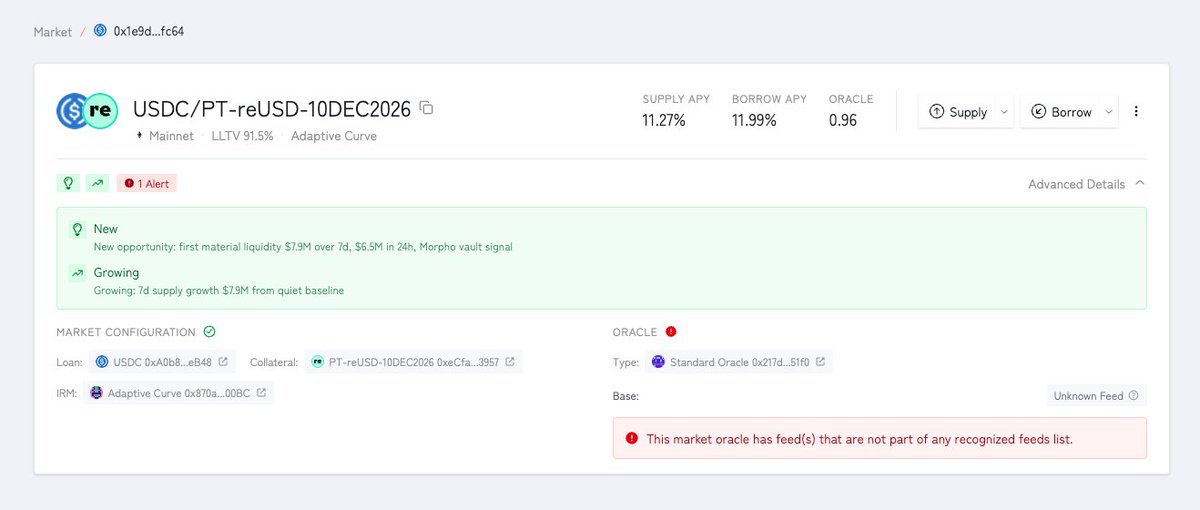Click the trend arrow icon beside Growing
Image resolution: width=1200 pixels, height=510 pixels.
pos(77,272)
